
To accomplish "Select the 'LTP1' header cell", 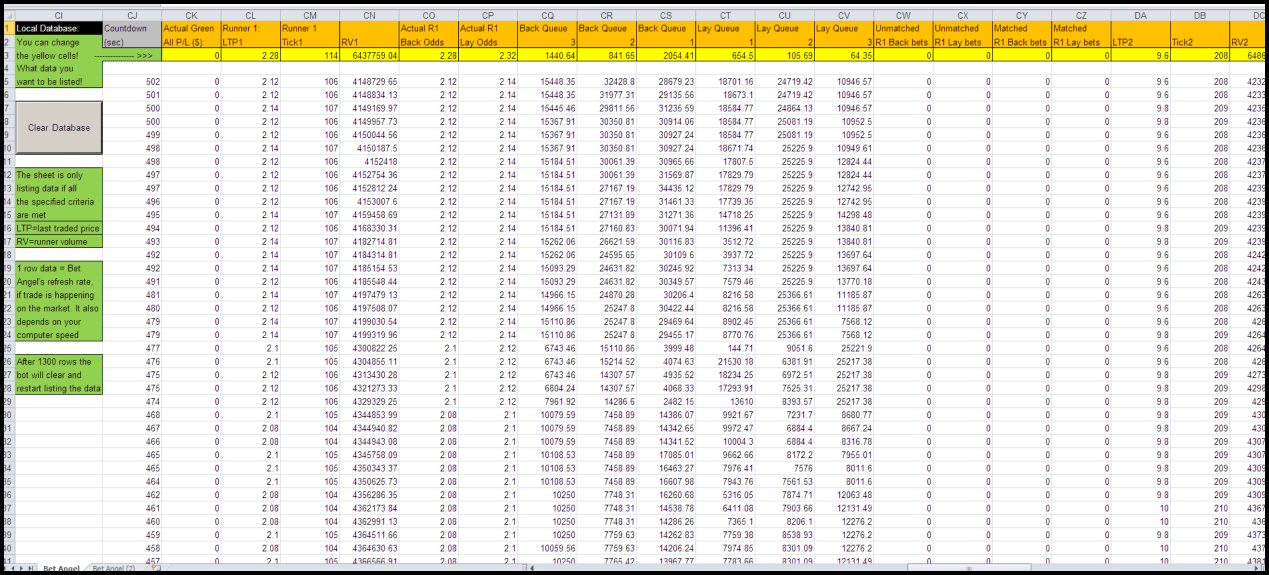I will (250, 43).
